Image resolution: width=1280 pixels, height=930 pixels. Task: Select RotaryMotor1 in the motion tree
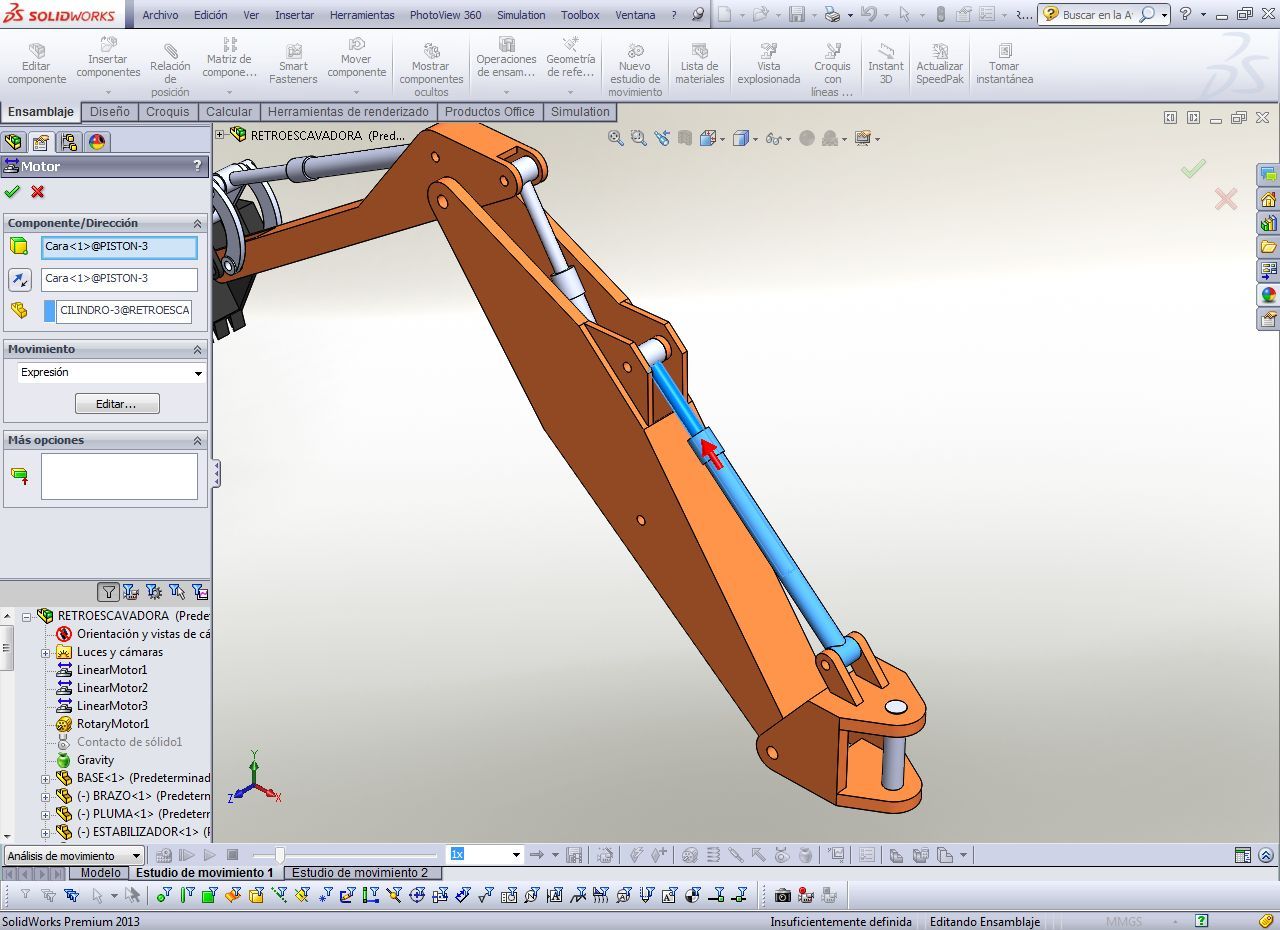tap(113, 724)
